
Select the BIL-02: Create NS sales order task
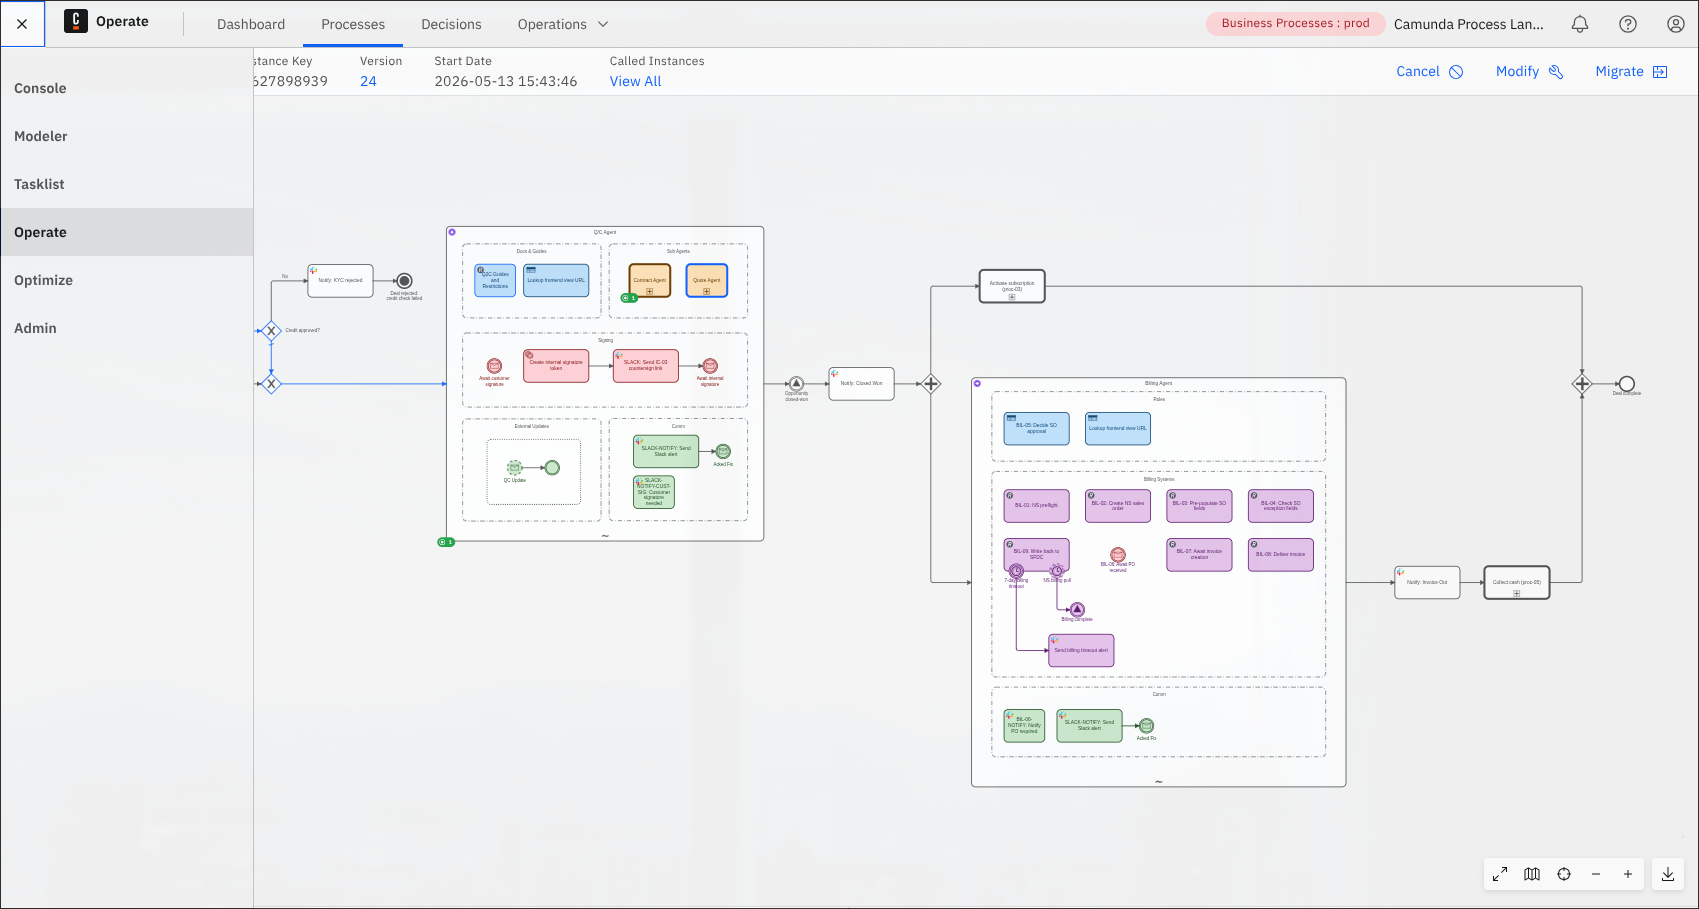click(x=1118, y=506)
